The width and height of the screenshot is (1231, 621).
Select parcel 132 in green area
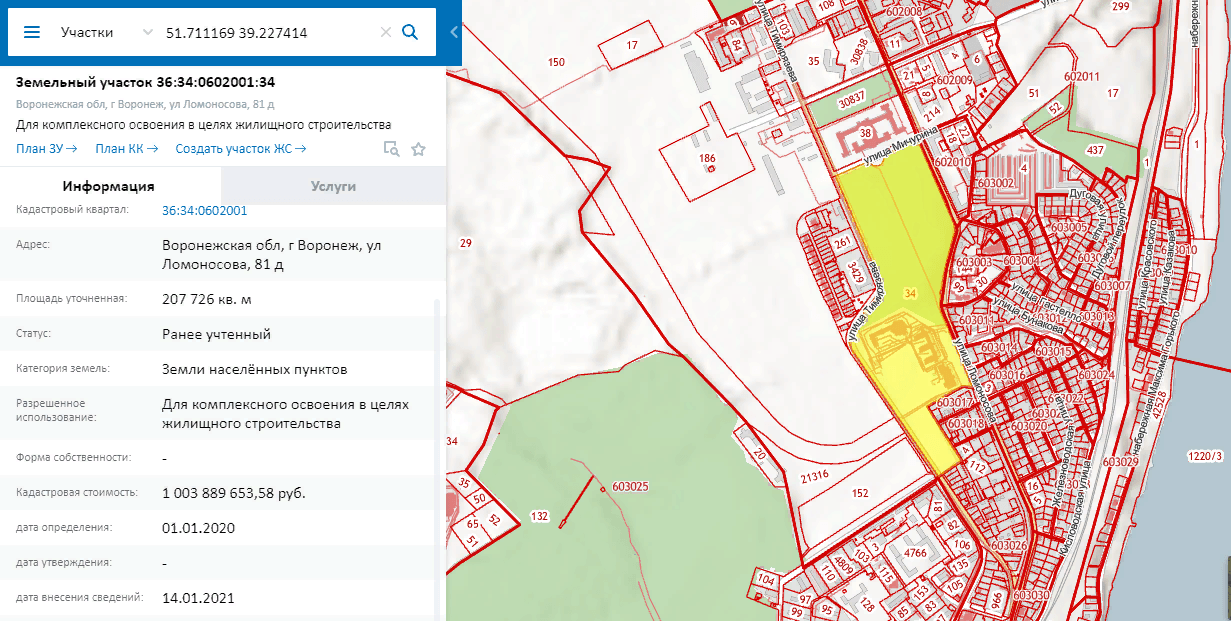click(540, 516)
